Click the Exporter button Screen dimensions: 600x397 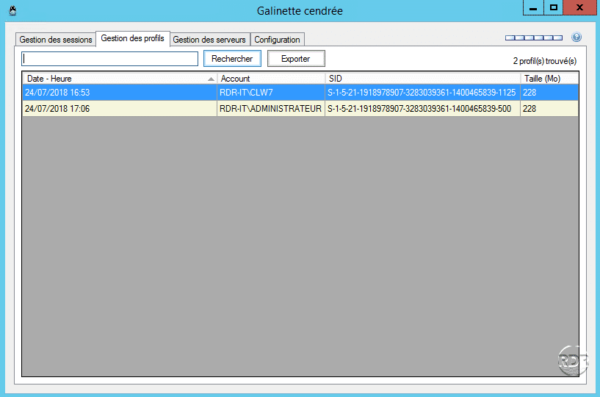click(x=296, y=59)
